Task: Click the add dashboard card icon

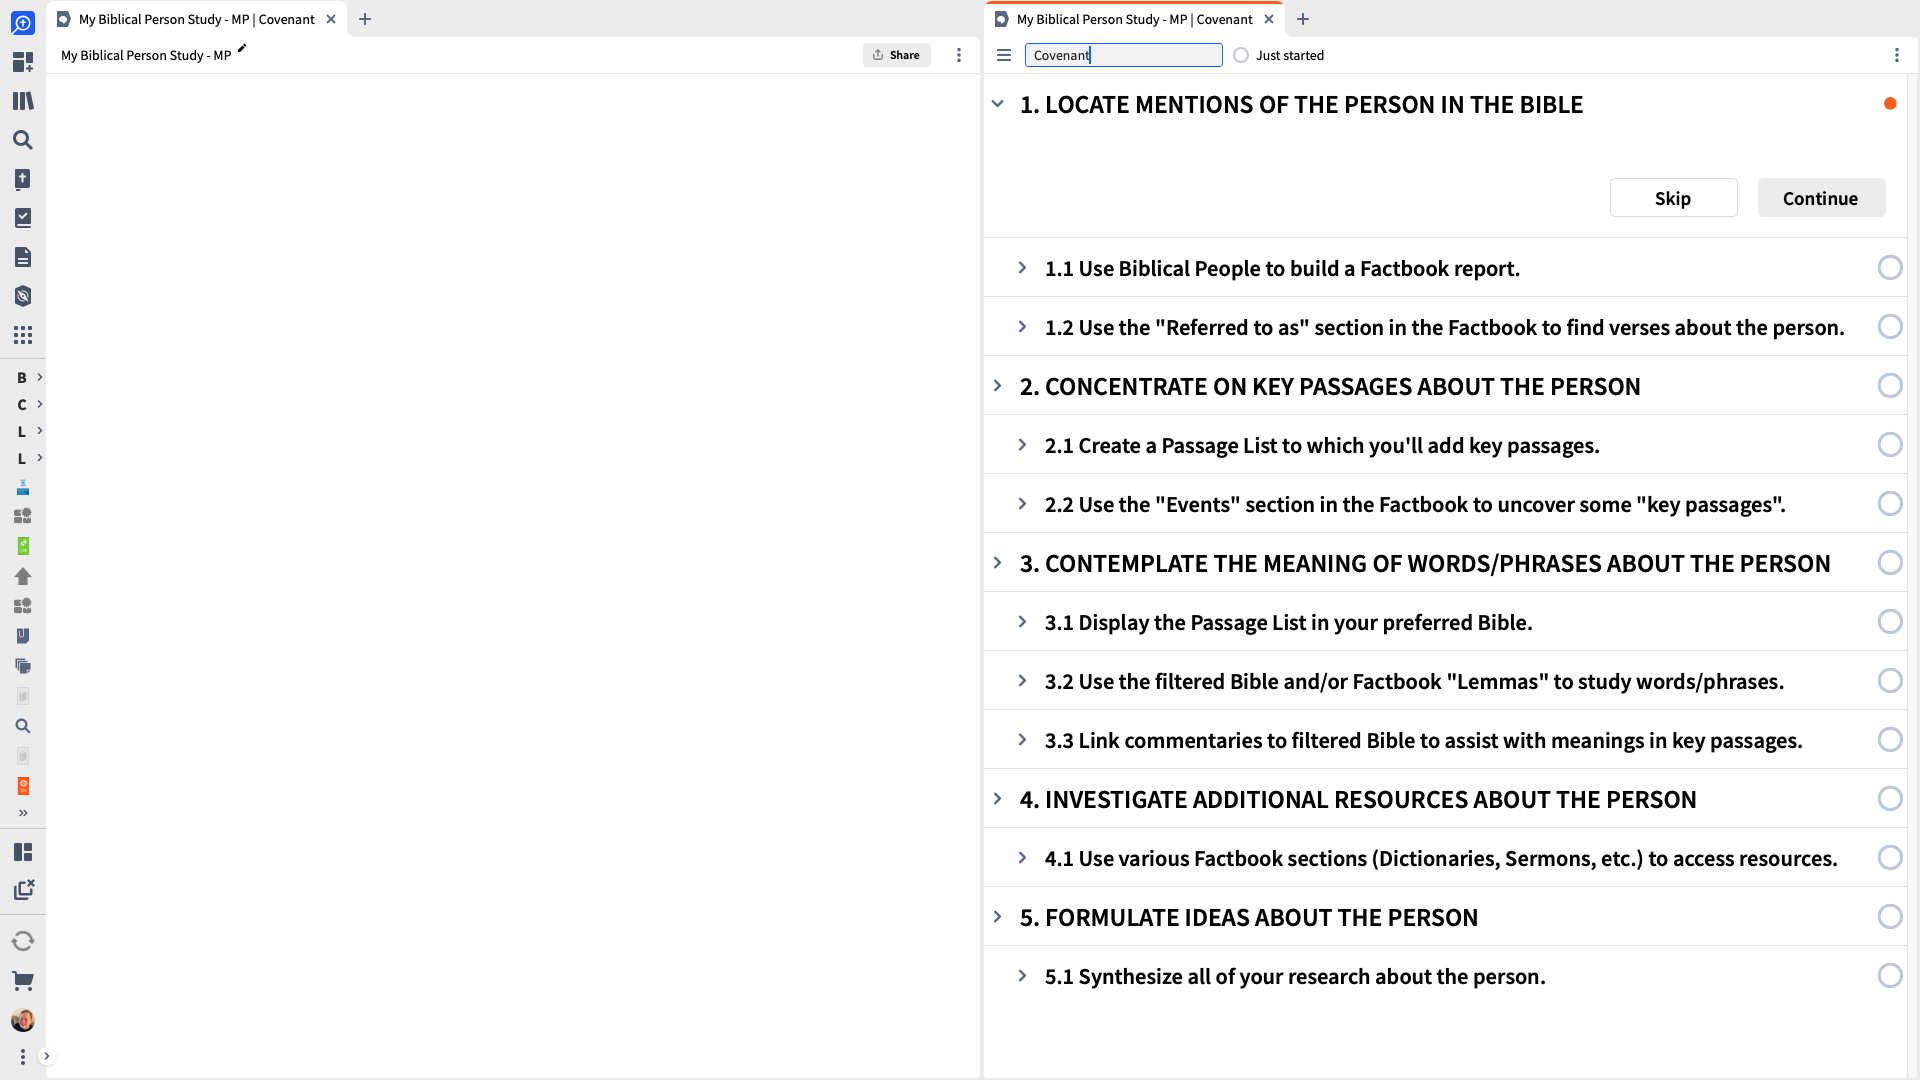Action: click(22, 62)
